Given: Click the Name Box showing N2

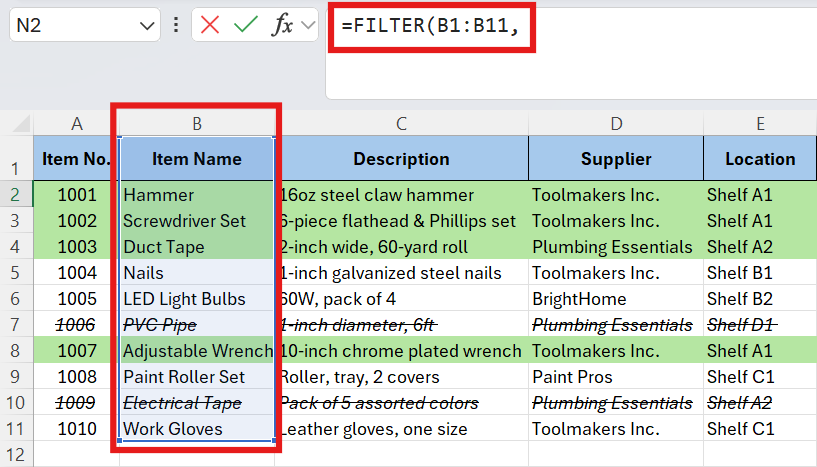Looking at the screenshot, I should coord(70,25).
